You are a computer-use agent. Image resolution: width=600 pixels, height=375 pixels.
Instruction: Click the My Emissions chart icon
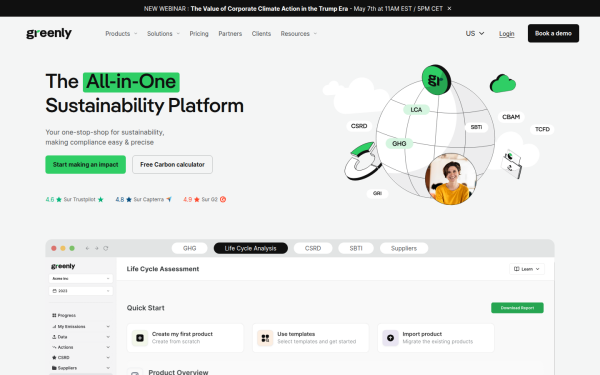(x=54, y=326)
